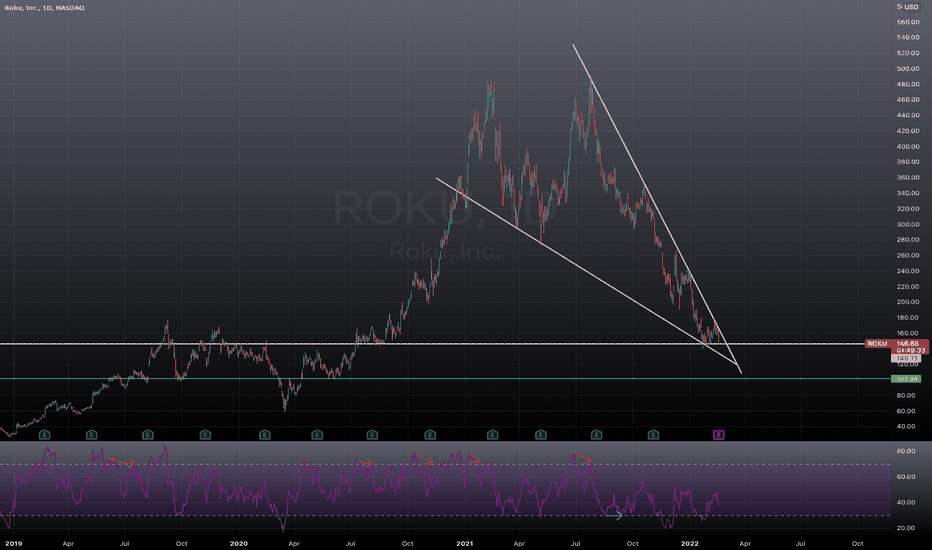This screenshot has width=932, height=550.
Task: Open the February 2020 earnings E marker
Action: (x=265, y=435)
